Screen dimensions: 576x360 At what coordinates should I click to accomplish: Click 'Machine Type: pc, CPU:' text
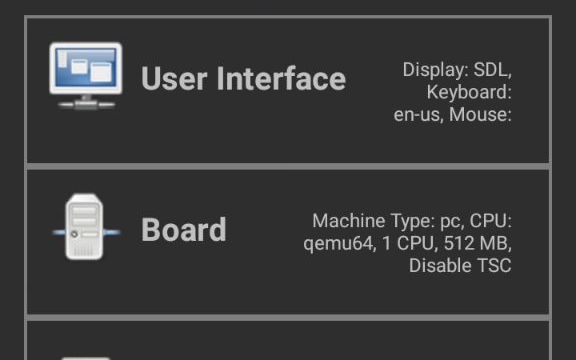(412, 221)
